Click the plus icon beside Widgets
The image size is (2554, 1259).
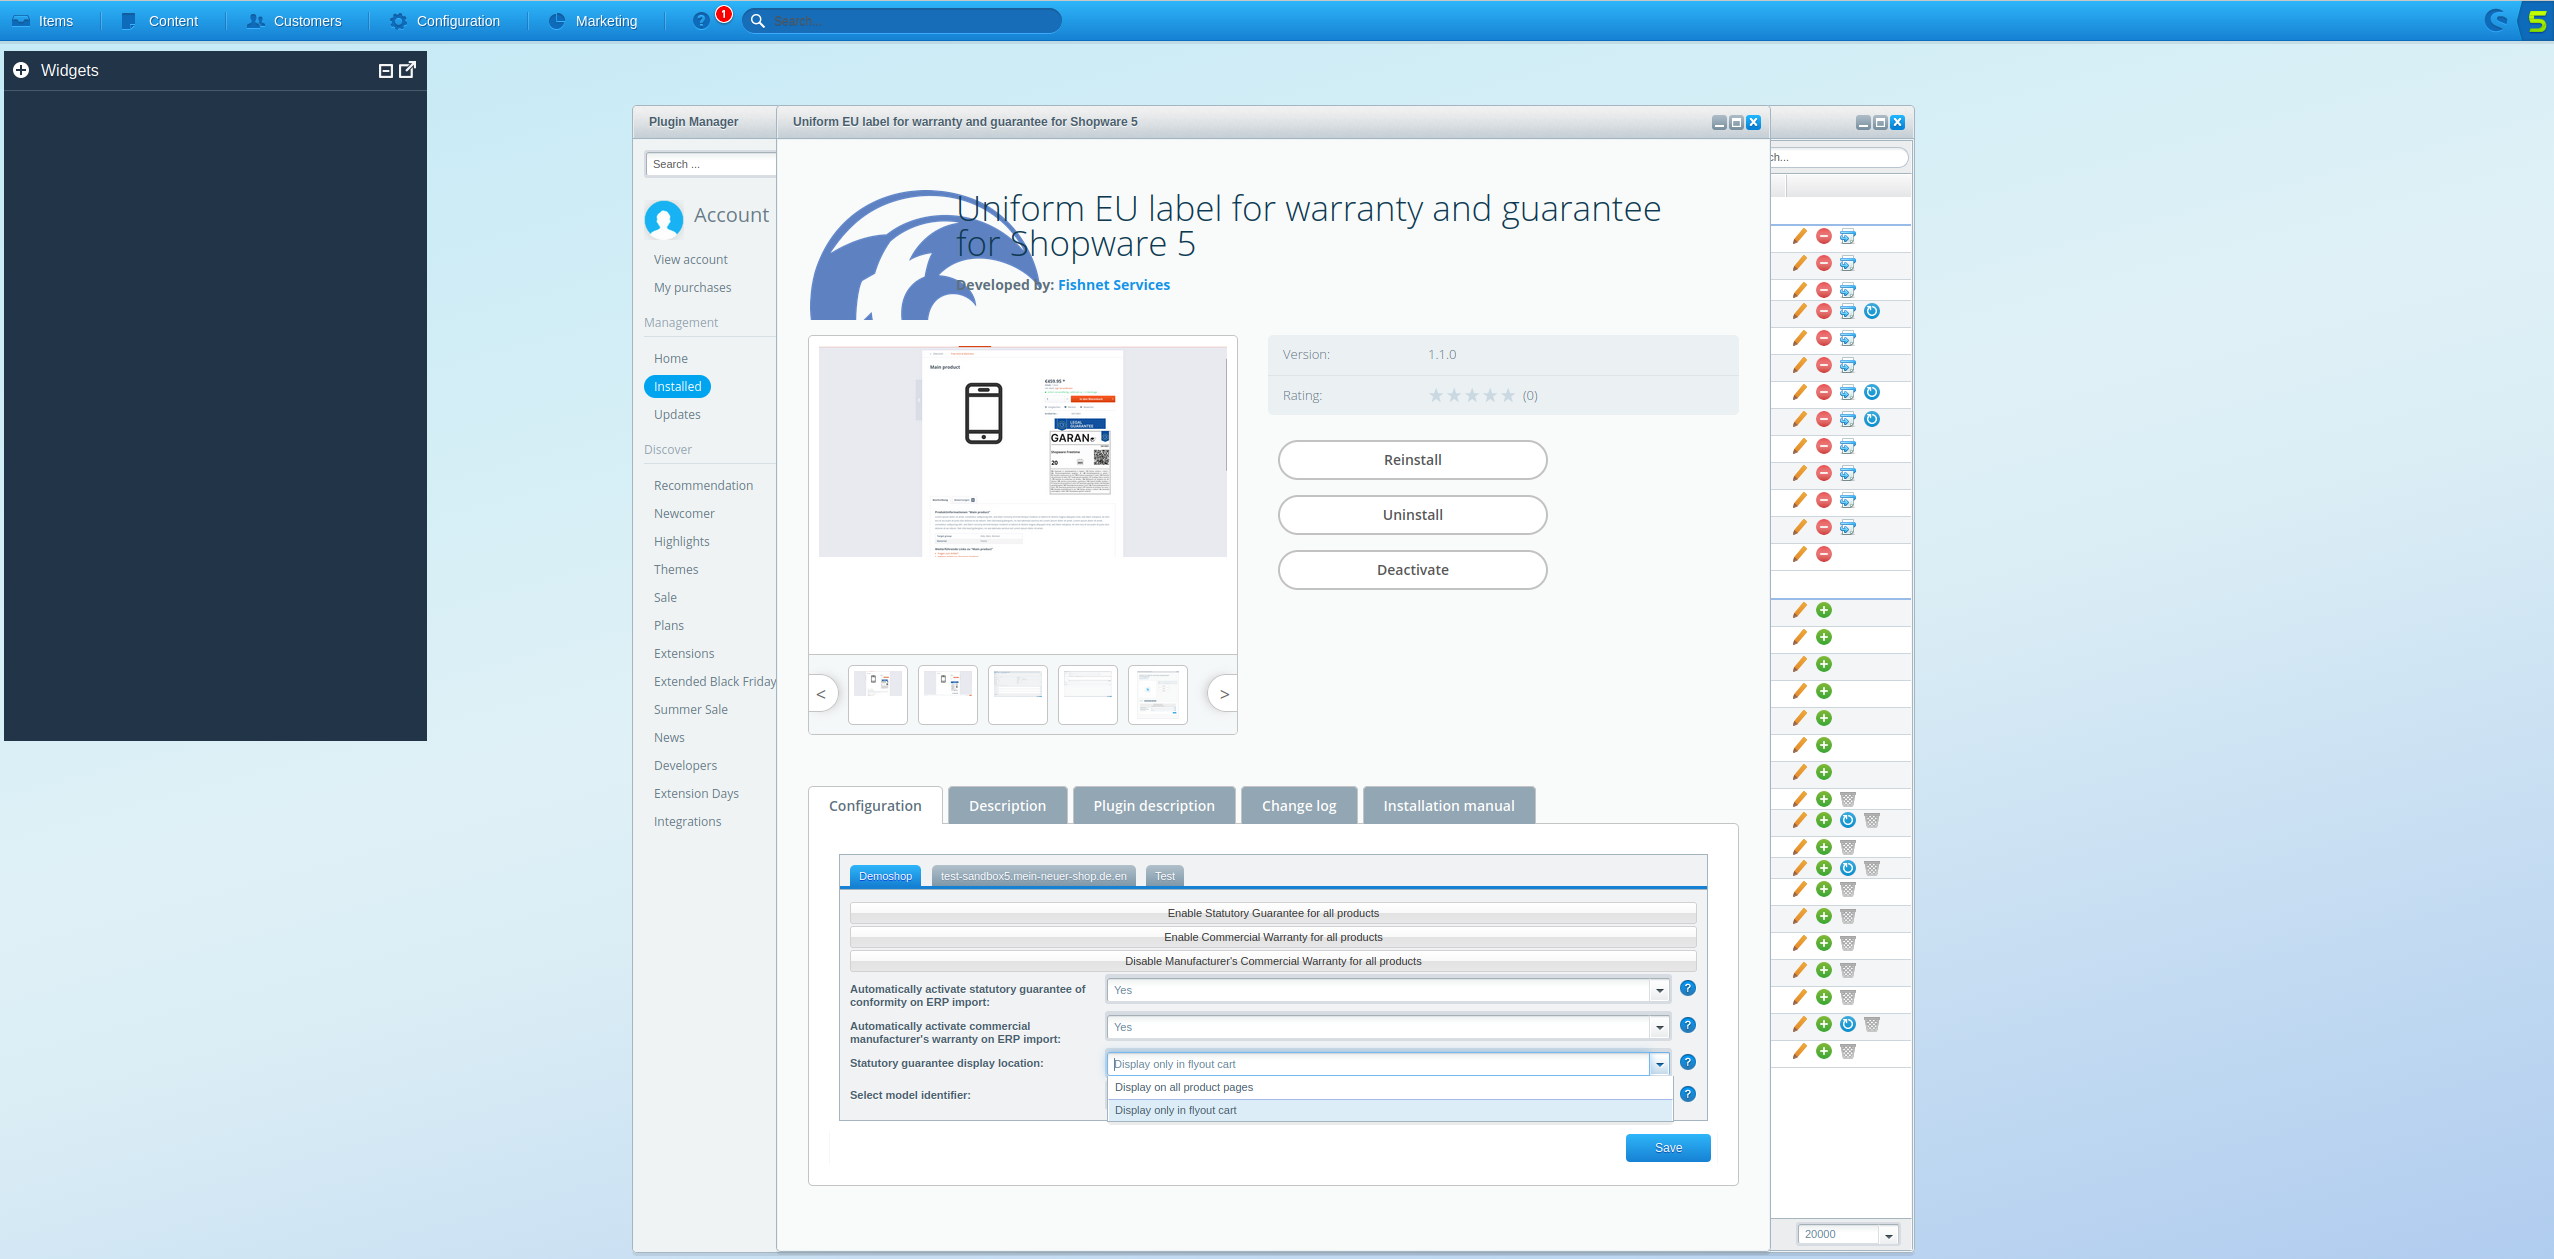click(21, 70)
